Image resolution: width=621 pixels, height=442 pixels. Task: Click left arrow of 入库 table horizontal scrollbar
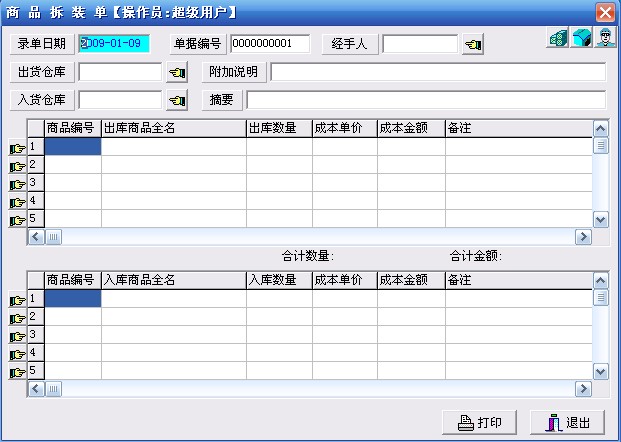[x=36, y=388]
